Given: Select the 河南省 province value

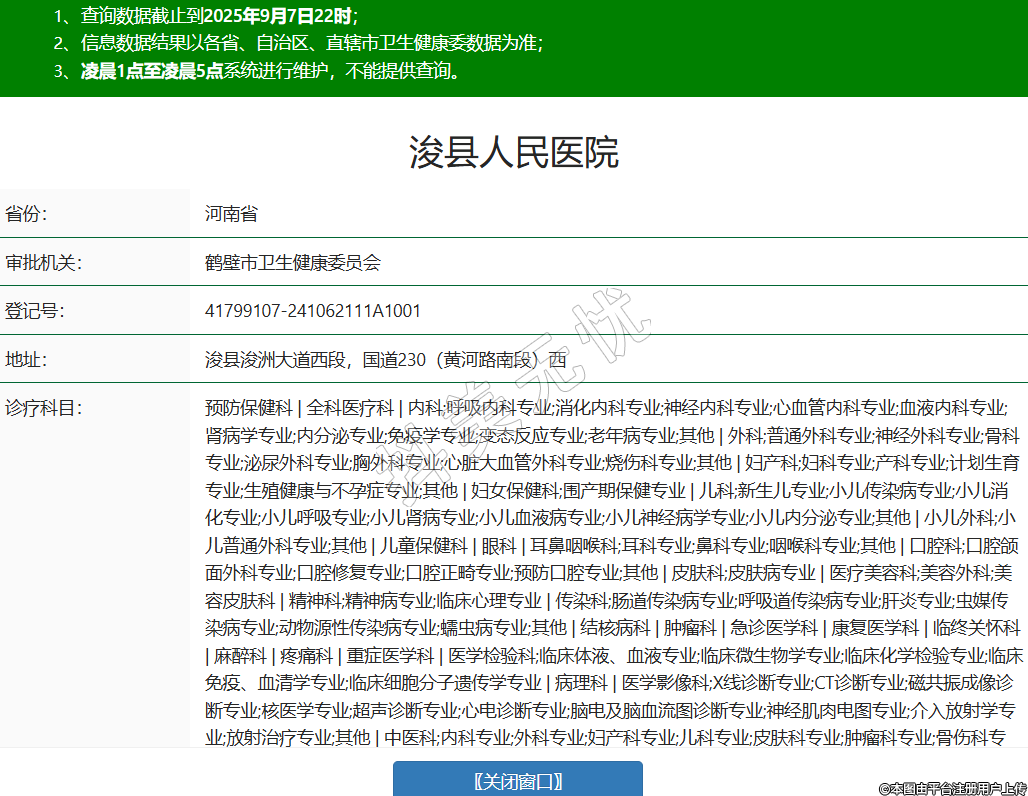Looking at the screenshot, I should point(231,214).
